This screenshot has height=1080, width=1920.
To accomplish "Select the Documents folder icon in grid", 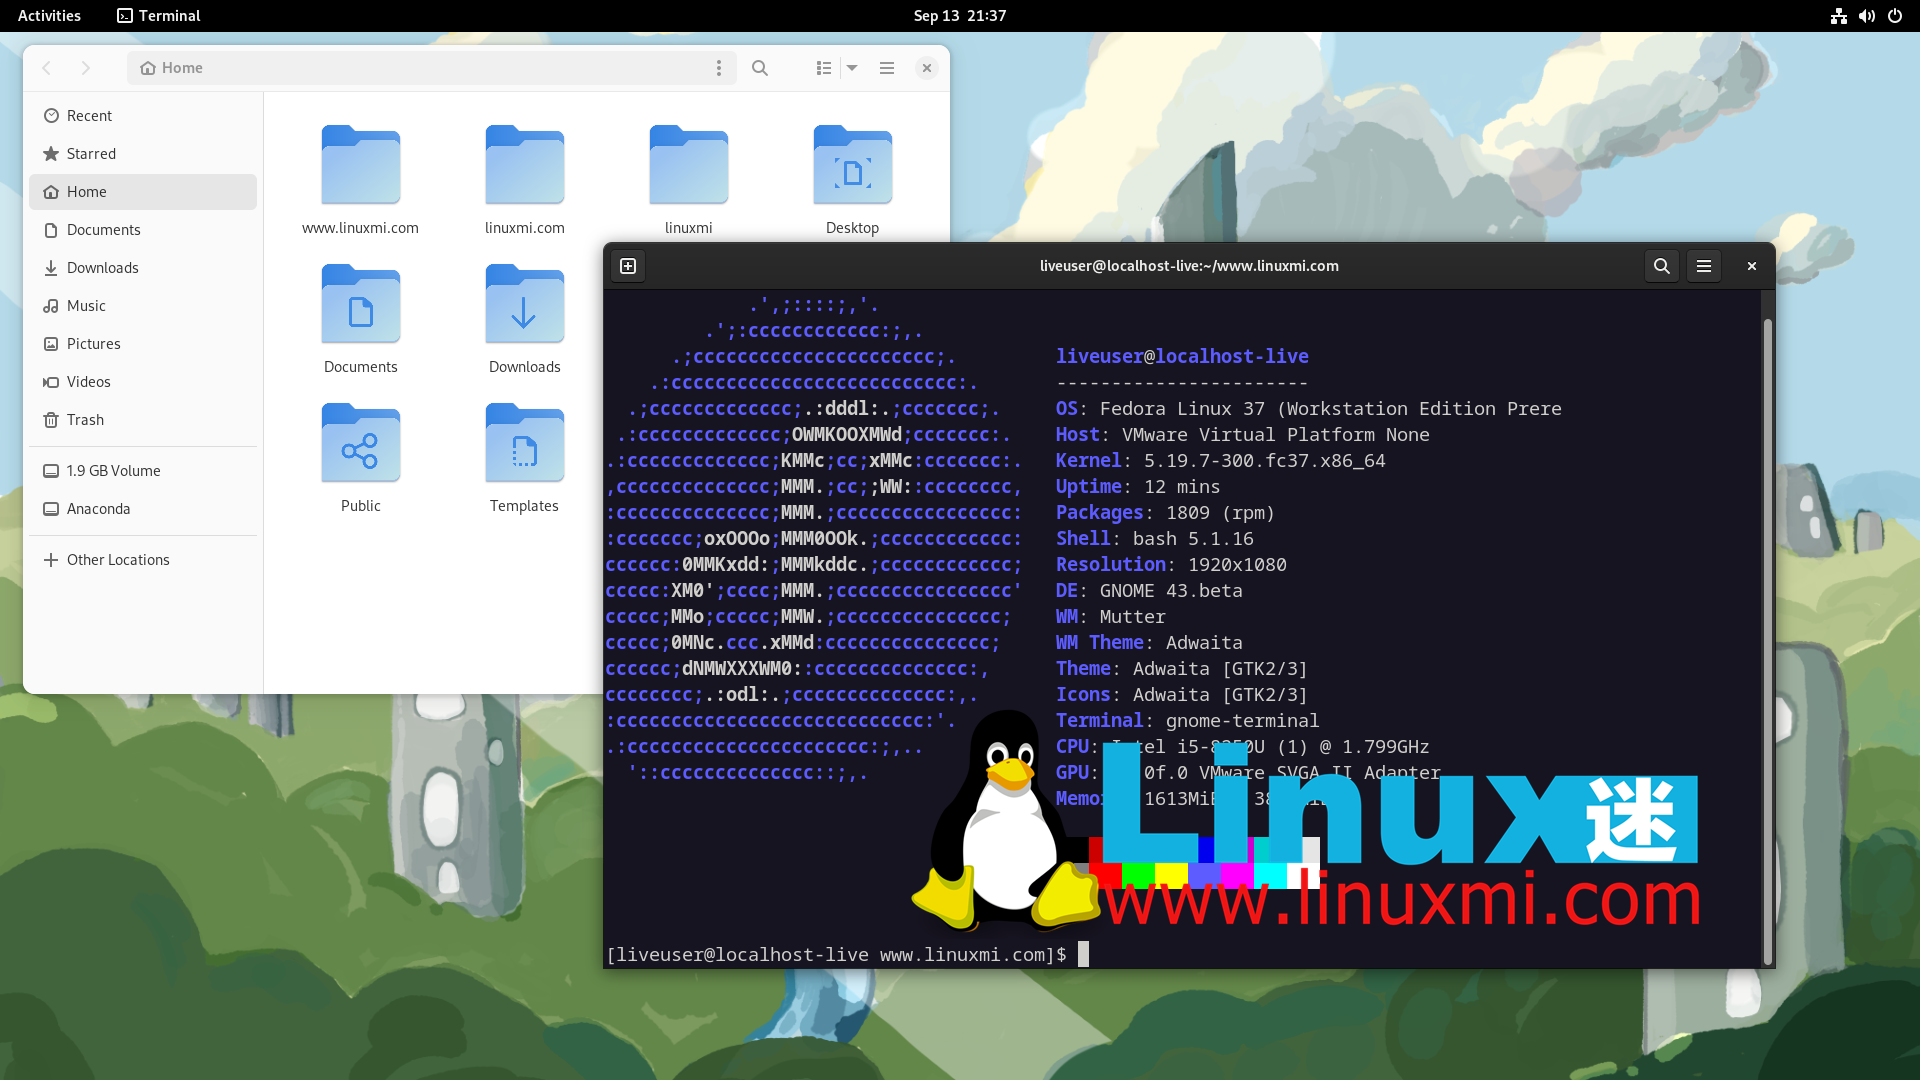I will [x=361, y=304].
